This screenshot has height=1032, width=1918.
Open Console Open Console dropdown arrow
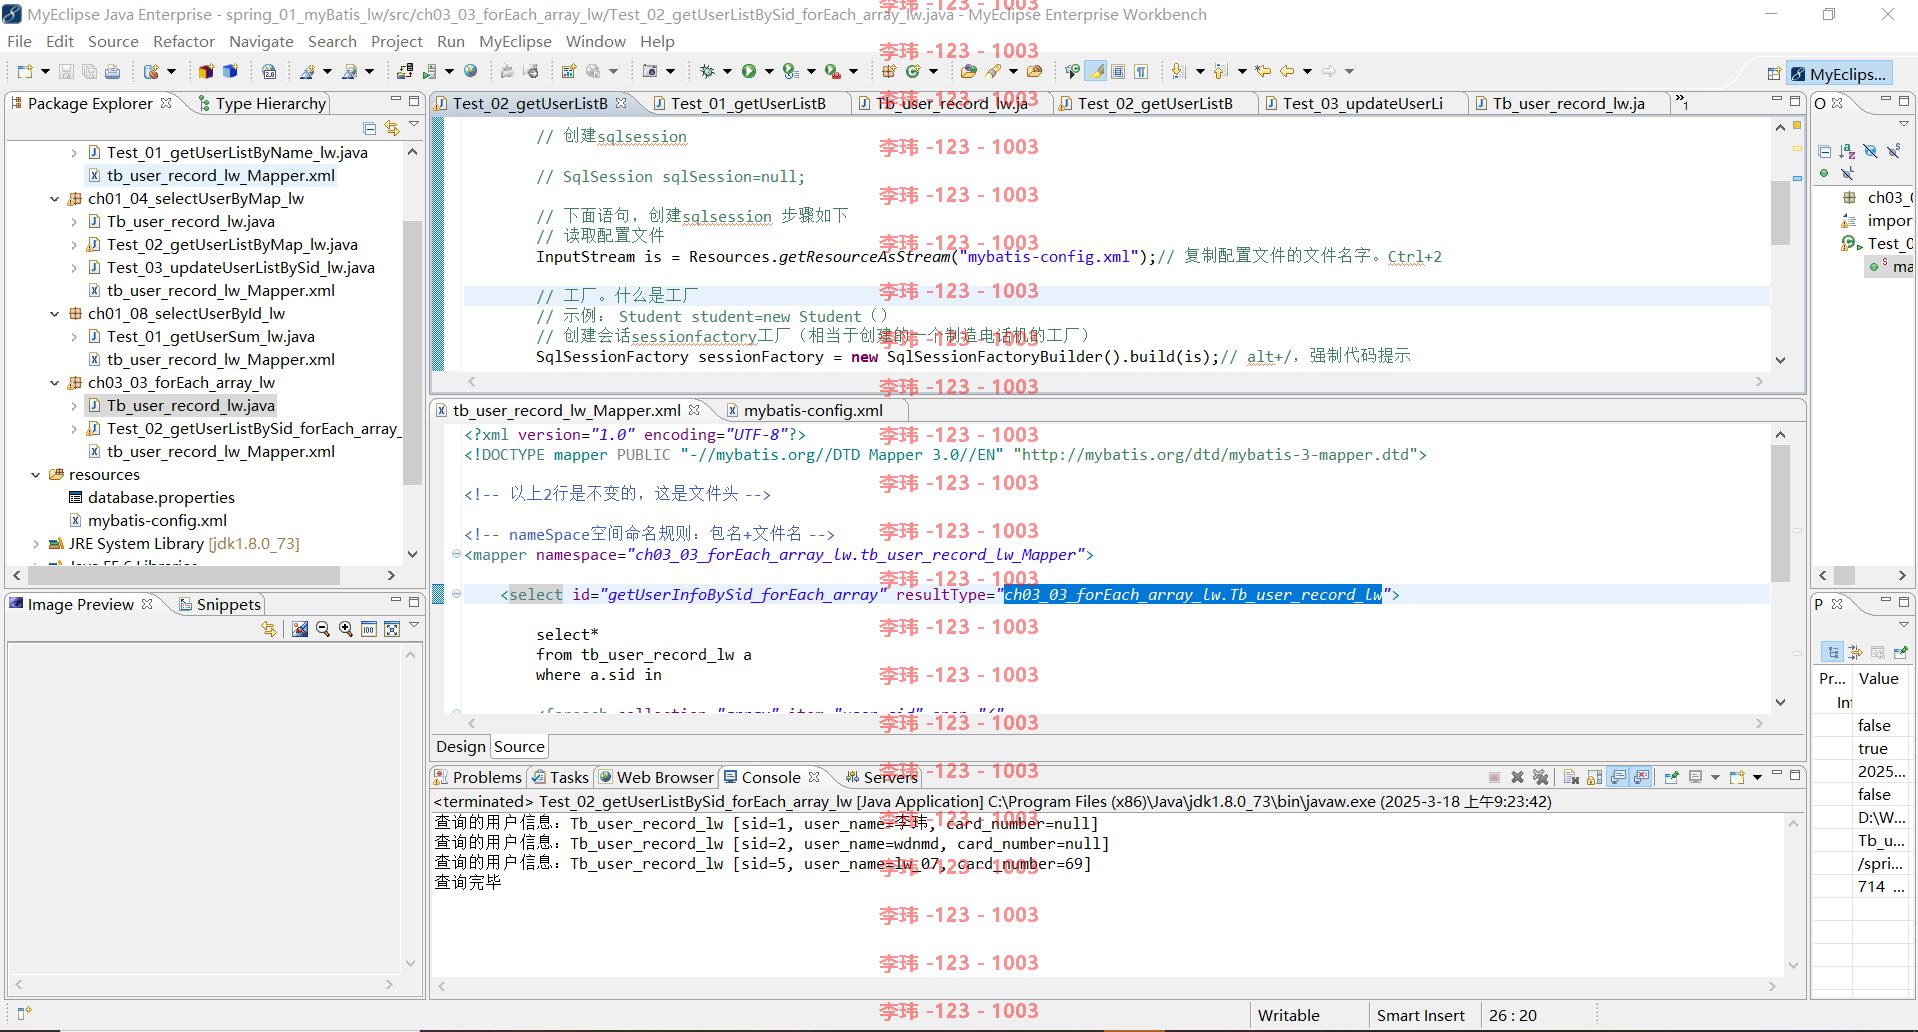tap(1757, 777)
